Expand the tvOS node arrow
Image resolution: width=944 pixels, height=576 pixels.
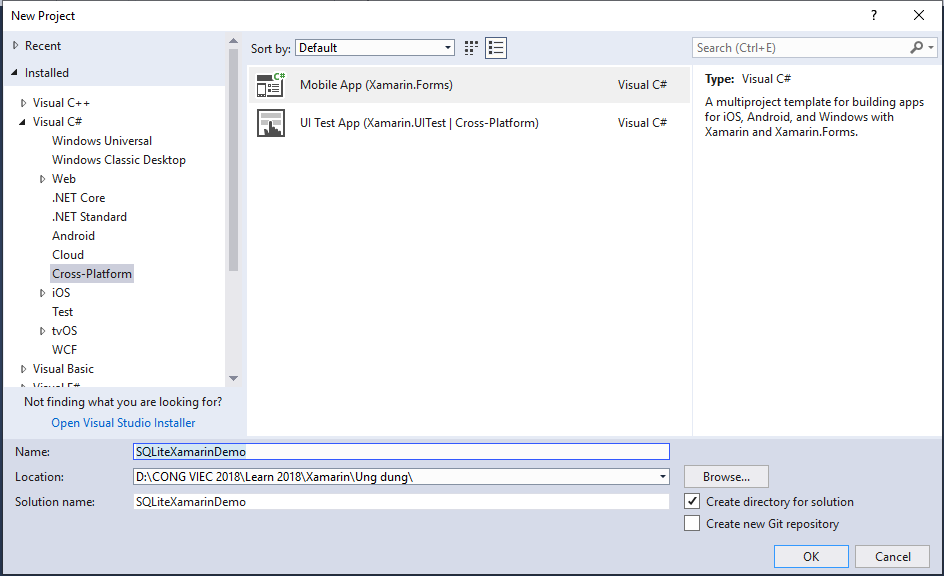click(x=42, y=331)
